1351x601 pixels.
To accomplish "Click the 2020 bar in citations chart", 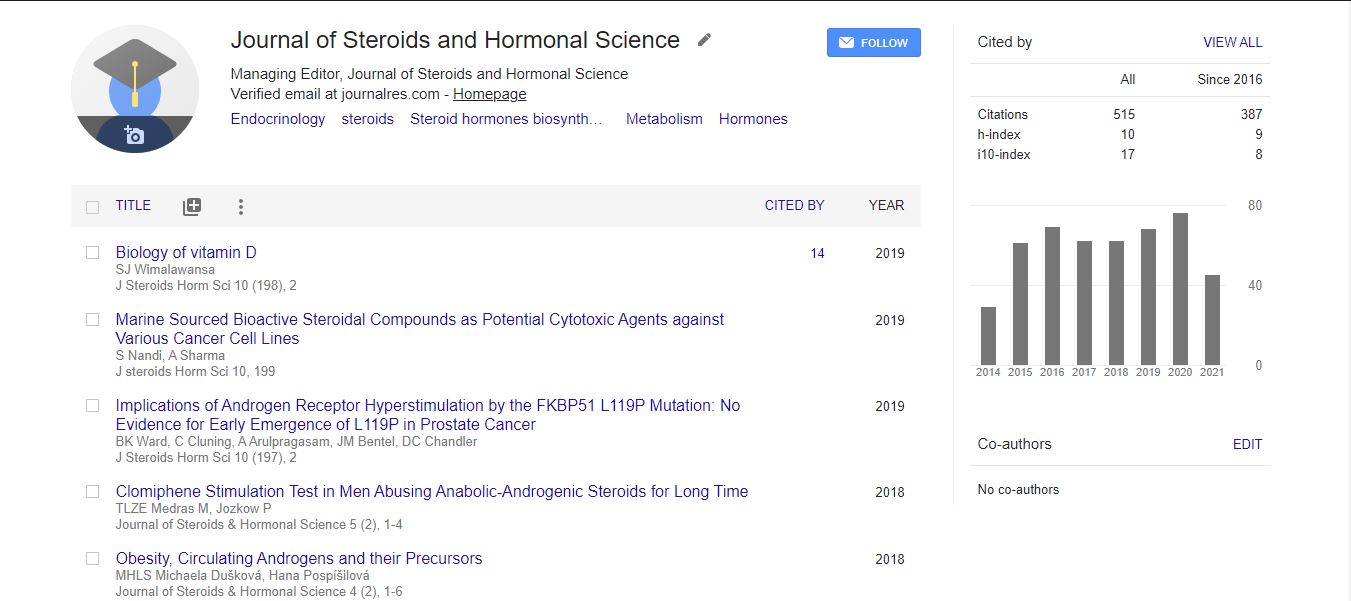I will 1180,290.
